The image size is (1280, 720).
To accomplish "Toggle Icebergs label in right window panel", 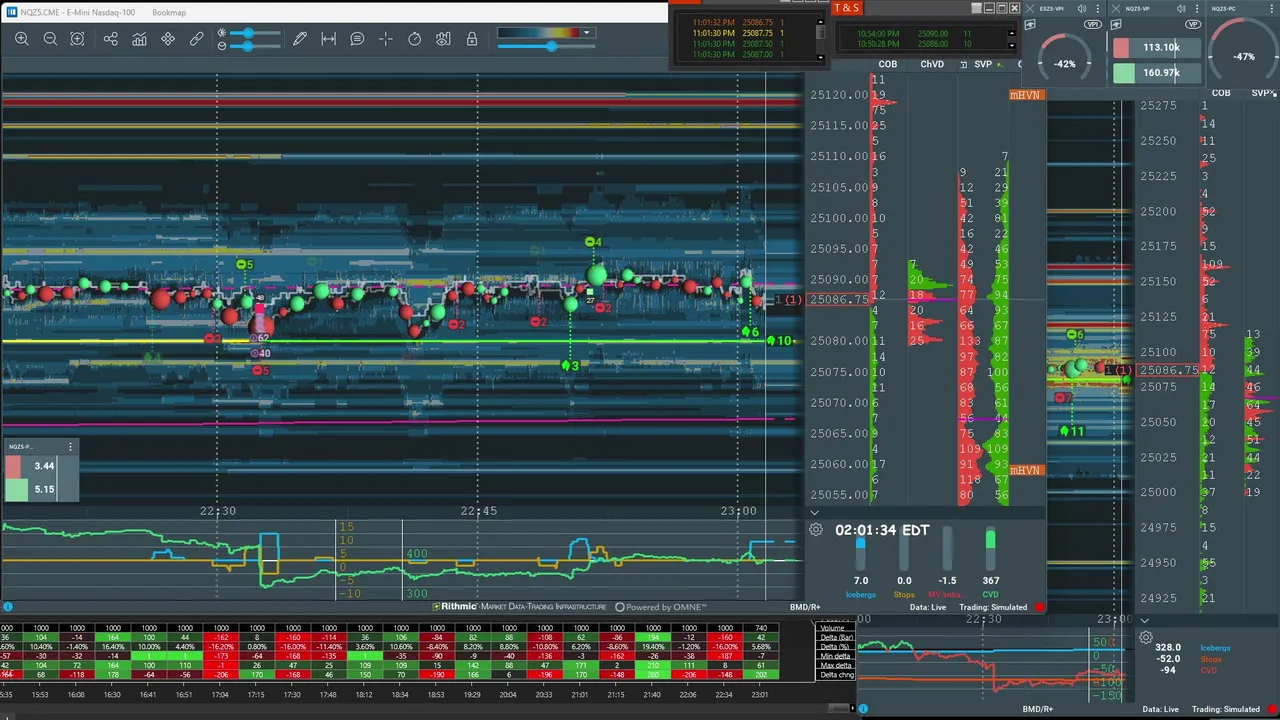I will tap(1215, 648).
